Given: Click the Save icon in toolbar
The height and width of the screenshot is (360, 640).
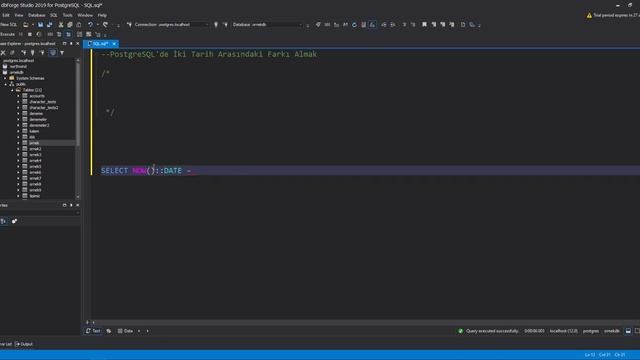Looking at the screenshot, I should coord(40,25).
